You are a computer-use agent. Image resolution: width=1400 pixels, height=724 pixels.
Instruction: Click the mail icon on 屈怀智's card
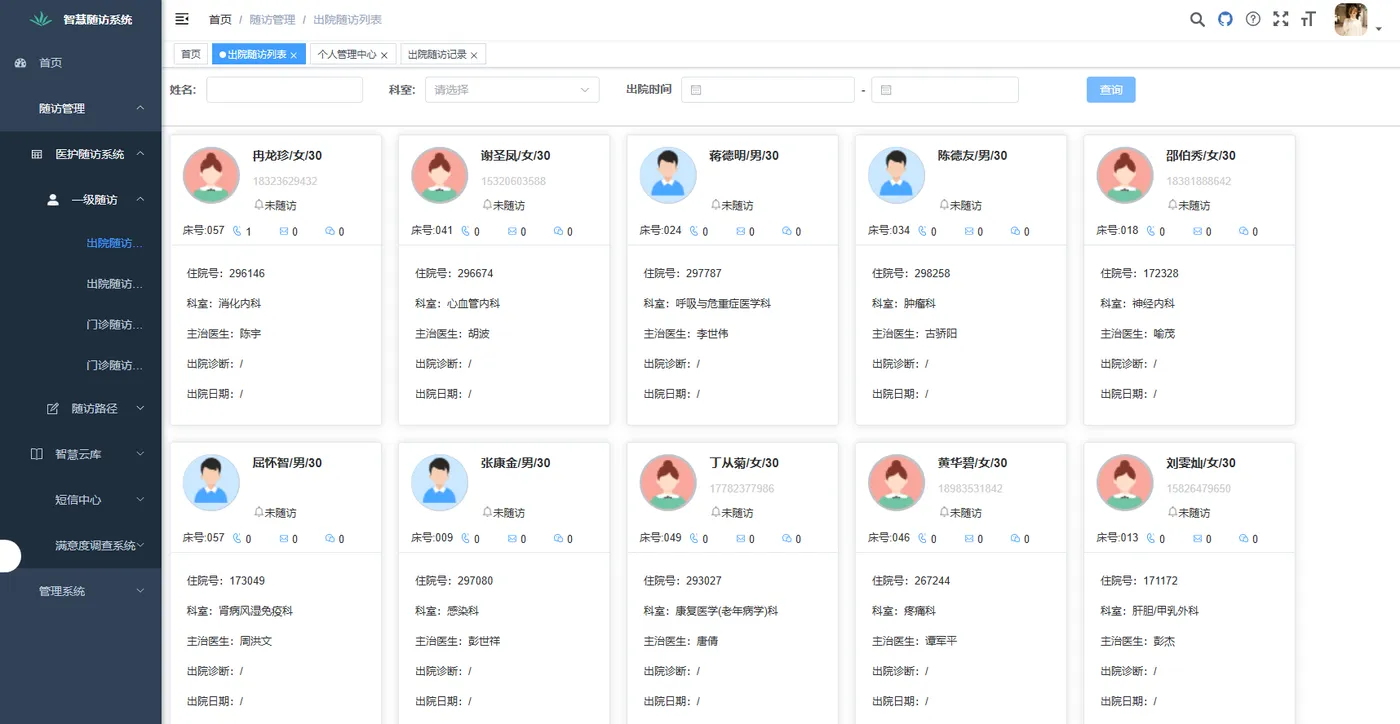284,538
